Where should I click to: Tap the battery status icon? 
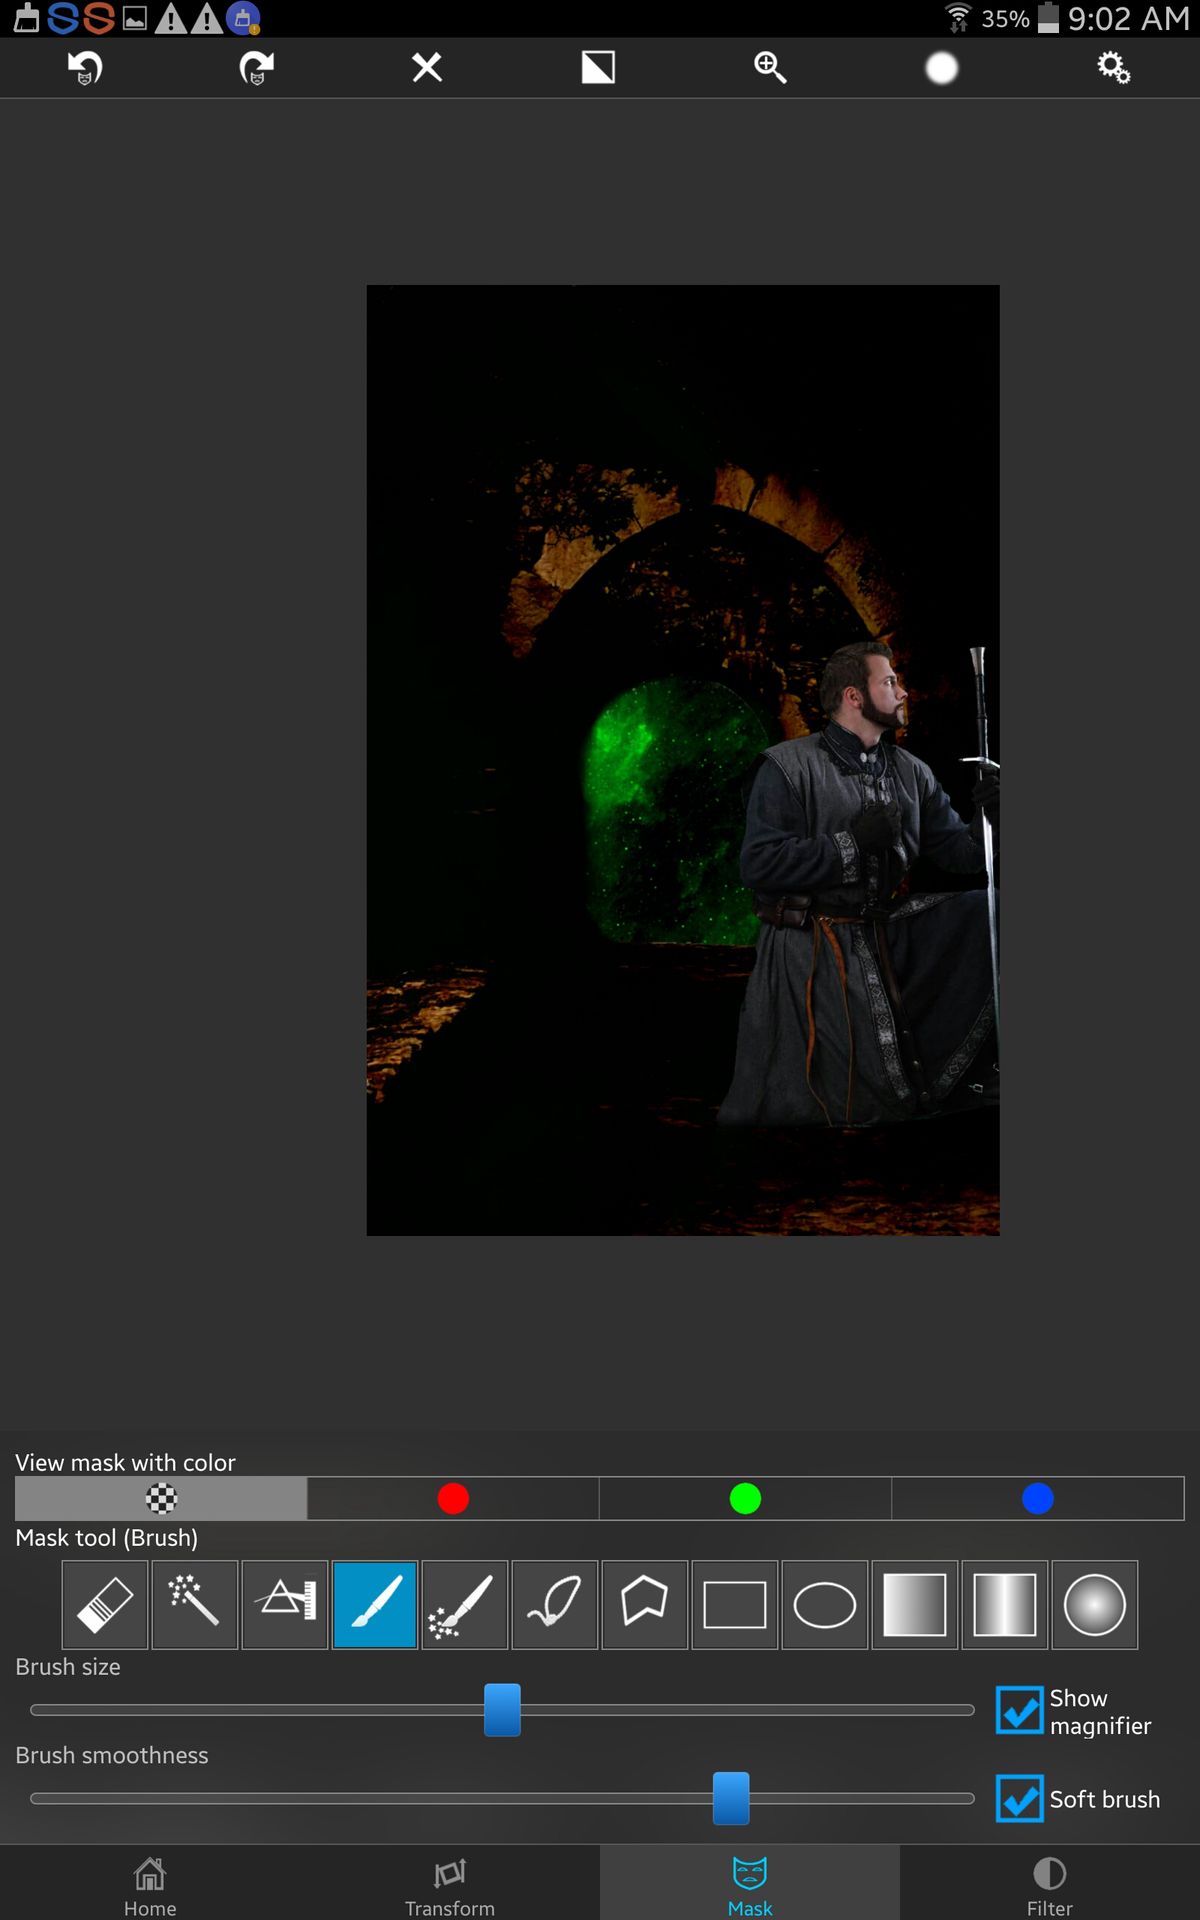click(x=1048, y=18)
